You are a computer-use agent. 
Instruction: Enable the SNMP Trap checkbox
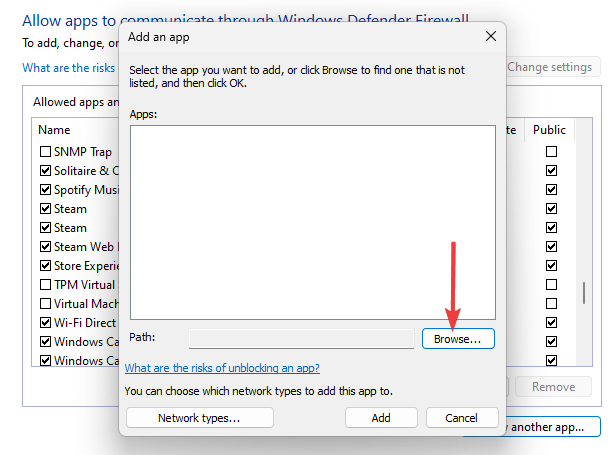pyautogui.click(x=45, y=152)
